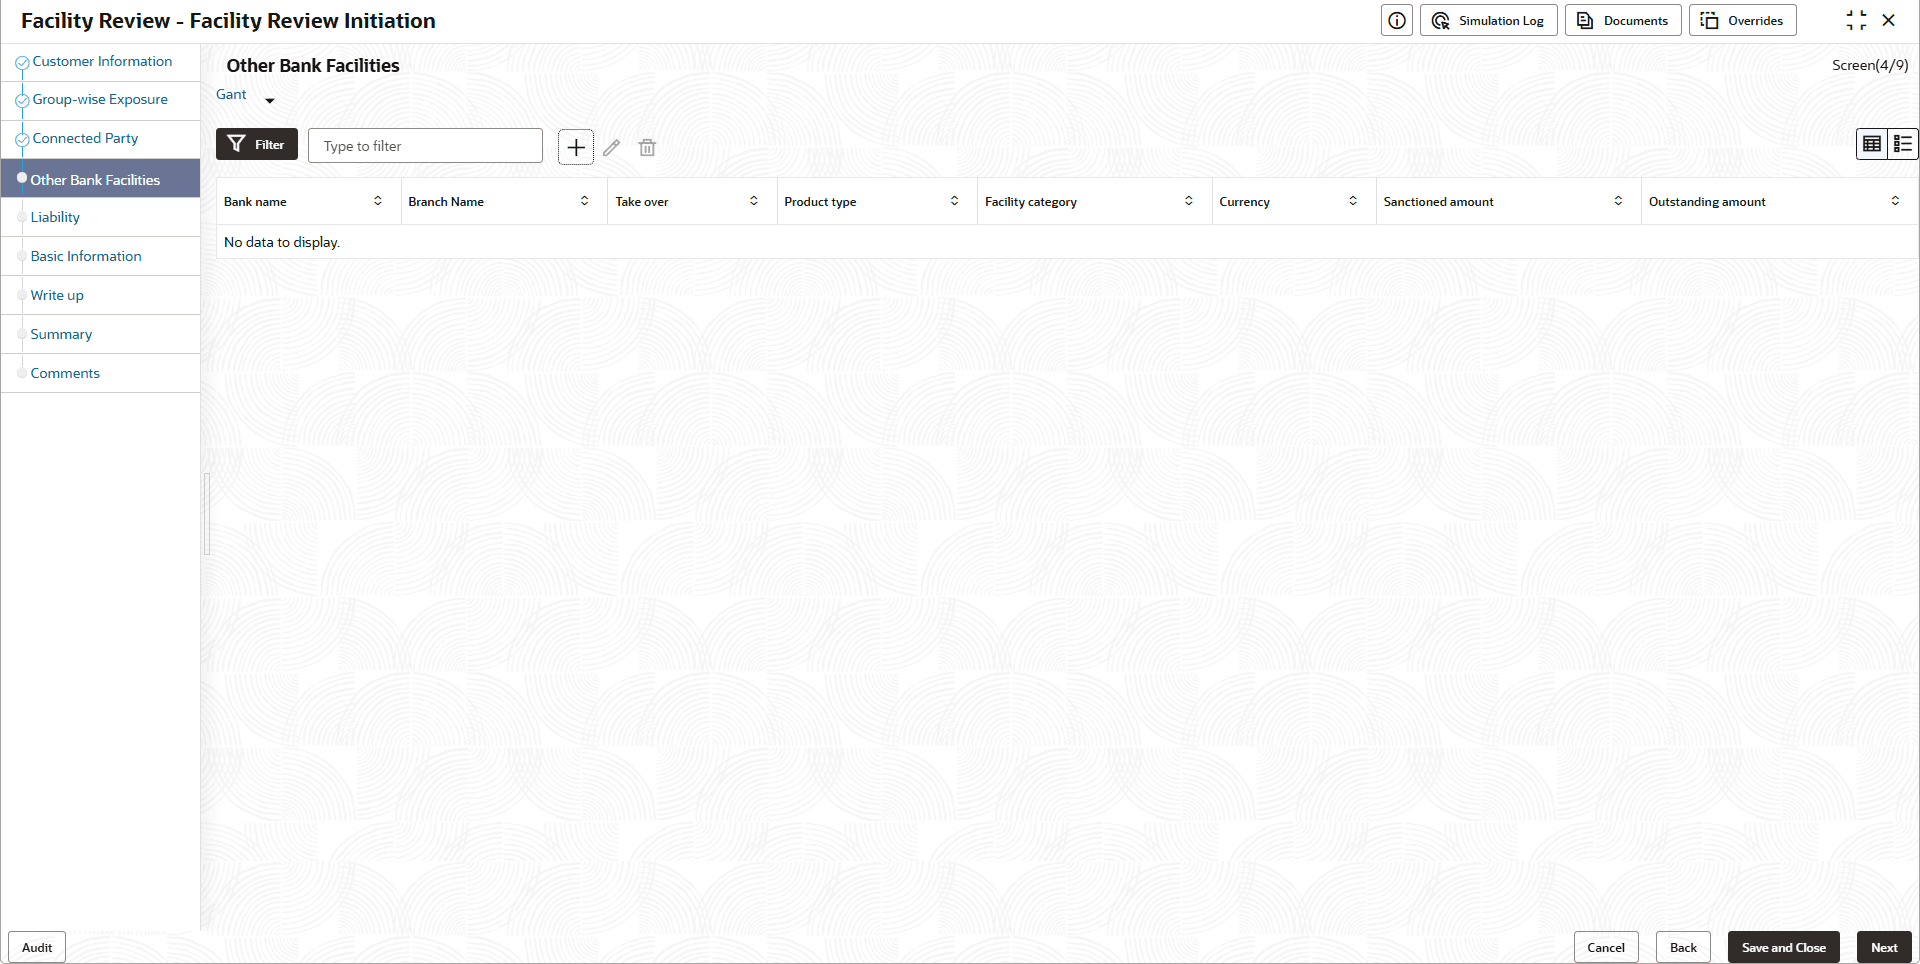The width and height of the screenshot is (1920, 964).
Task: Click the sidebar splitter handle
Action: [x=207, y=513]
